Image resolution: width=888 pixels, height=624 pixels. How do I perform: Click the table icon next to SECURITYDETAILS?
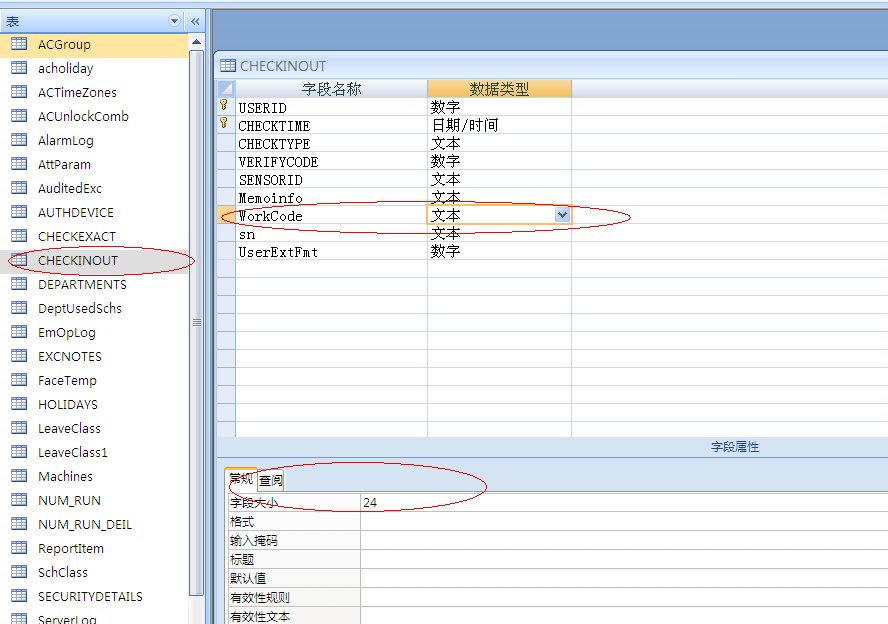coord(17,596)
